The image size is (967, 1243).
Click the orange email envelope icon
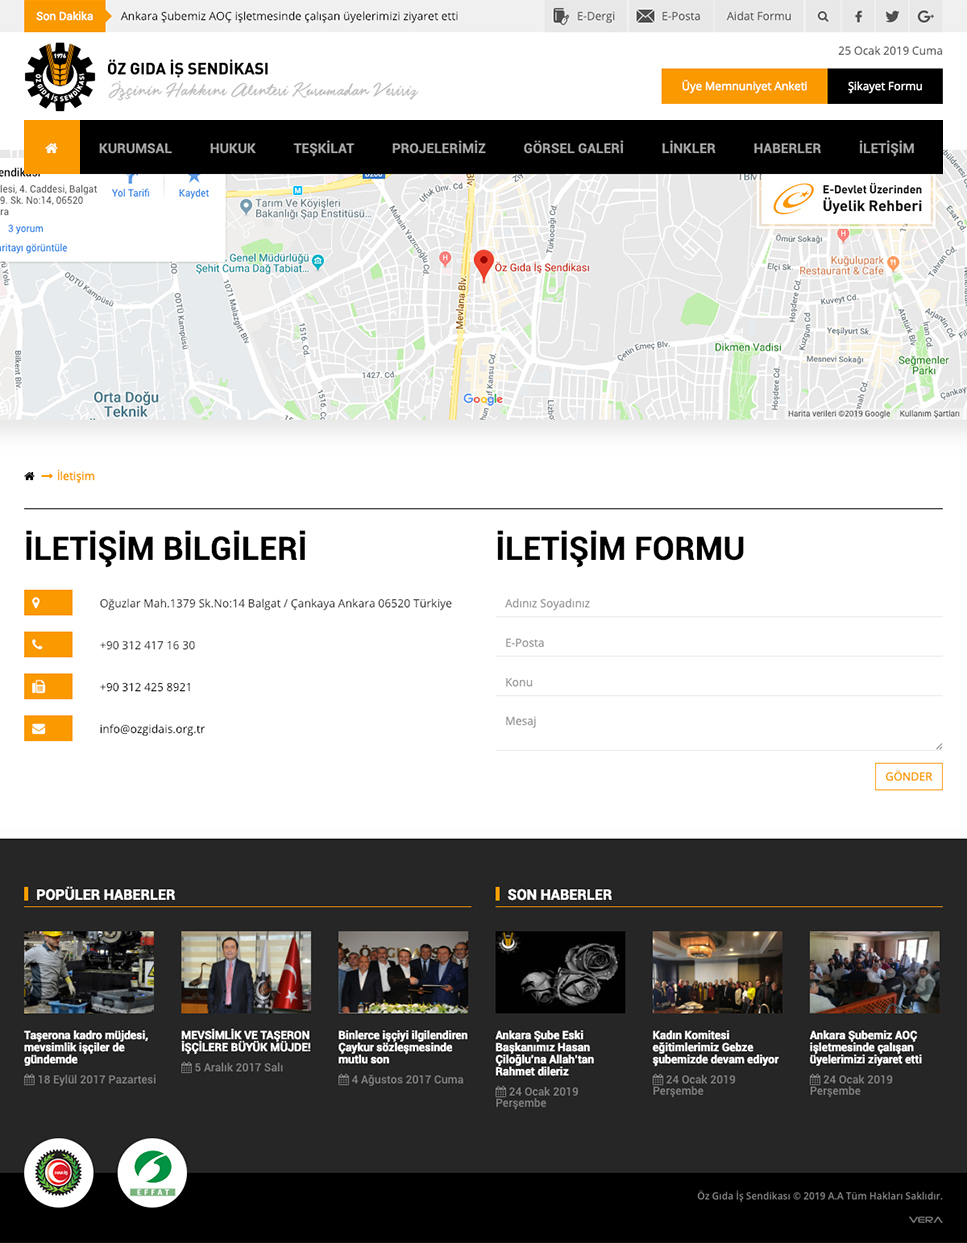click(48, 729)
